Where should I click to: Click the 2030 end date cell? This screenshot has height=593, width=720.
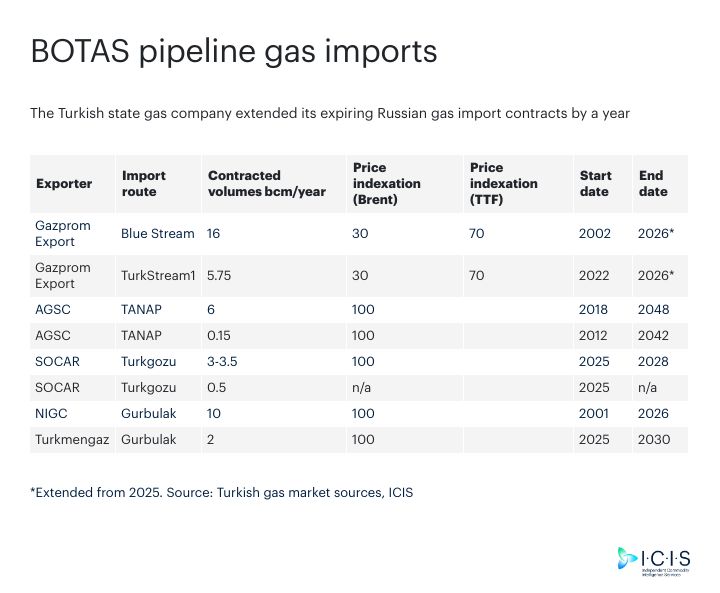click(653, 440)
